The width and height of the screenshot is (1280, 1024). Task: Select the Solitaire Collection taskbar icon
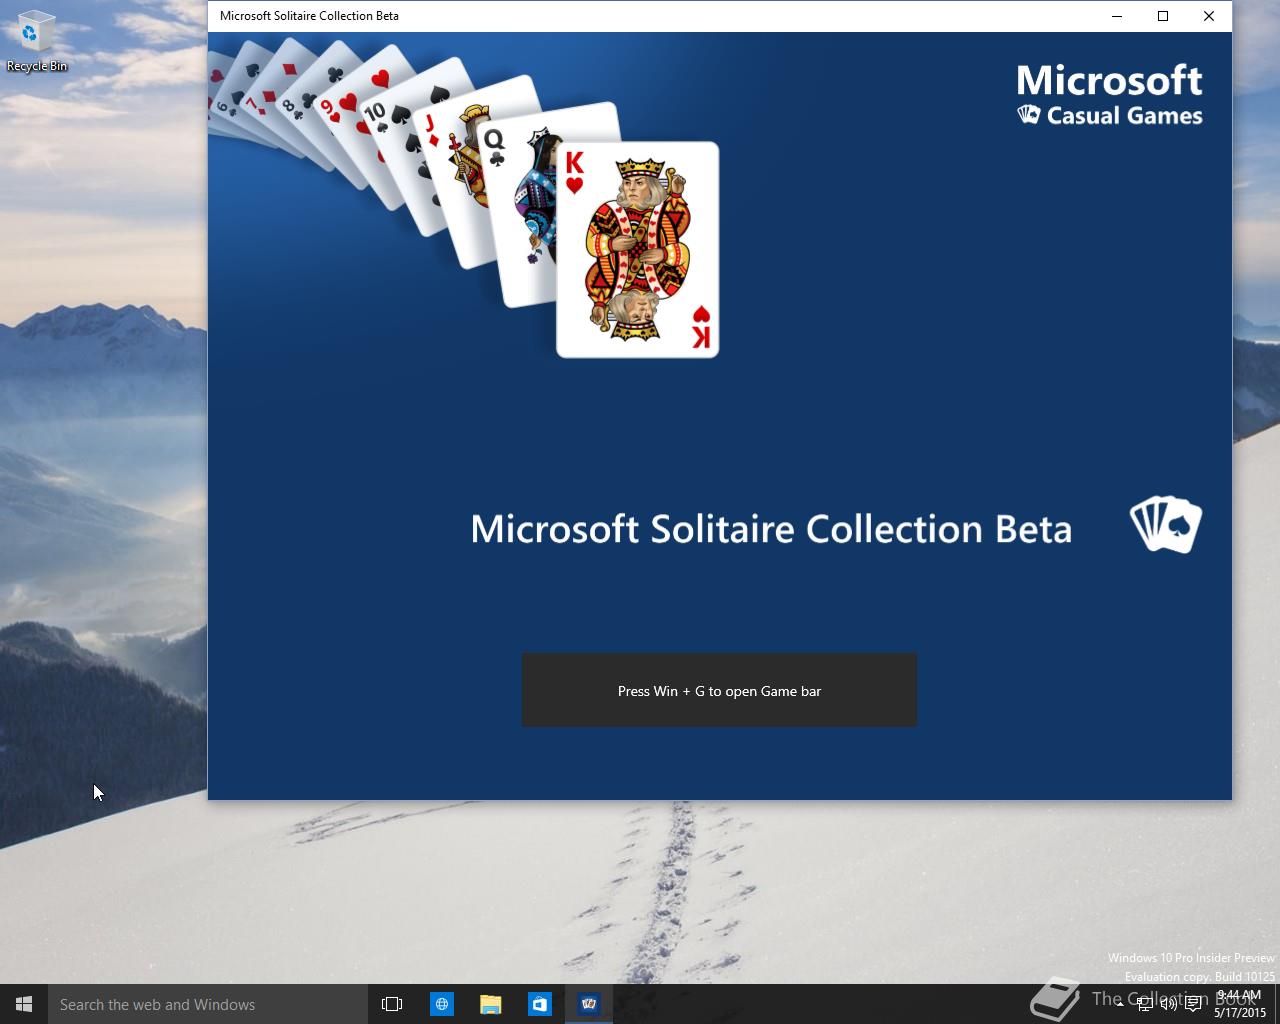coord(589,1004)
